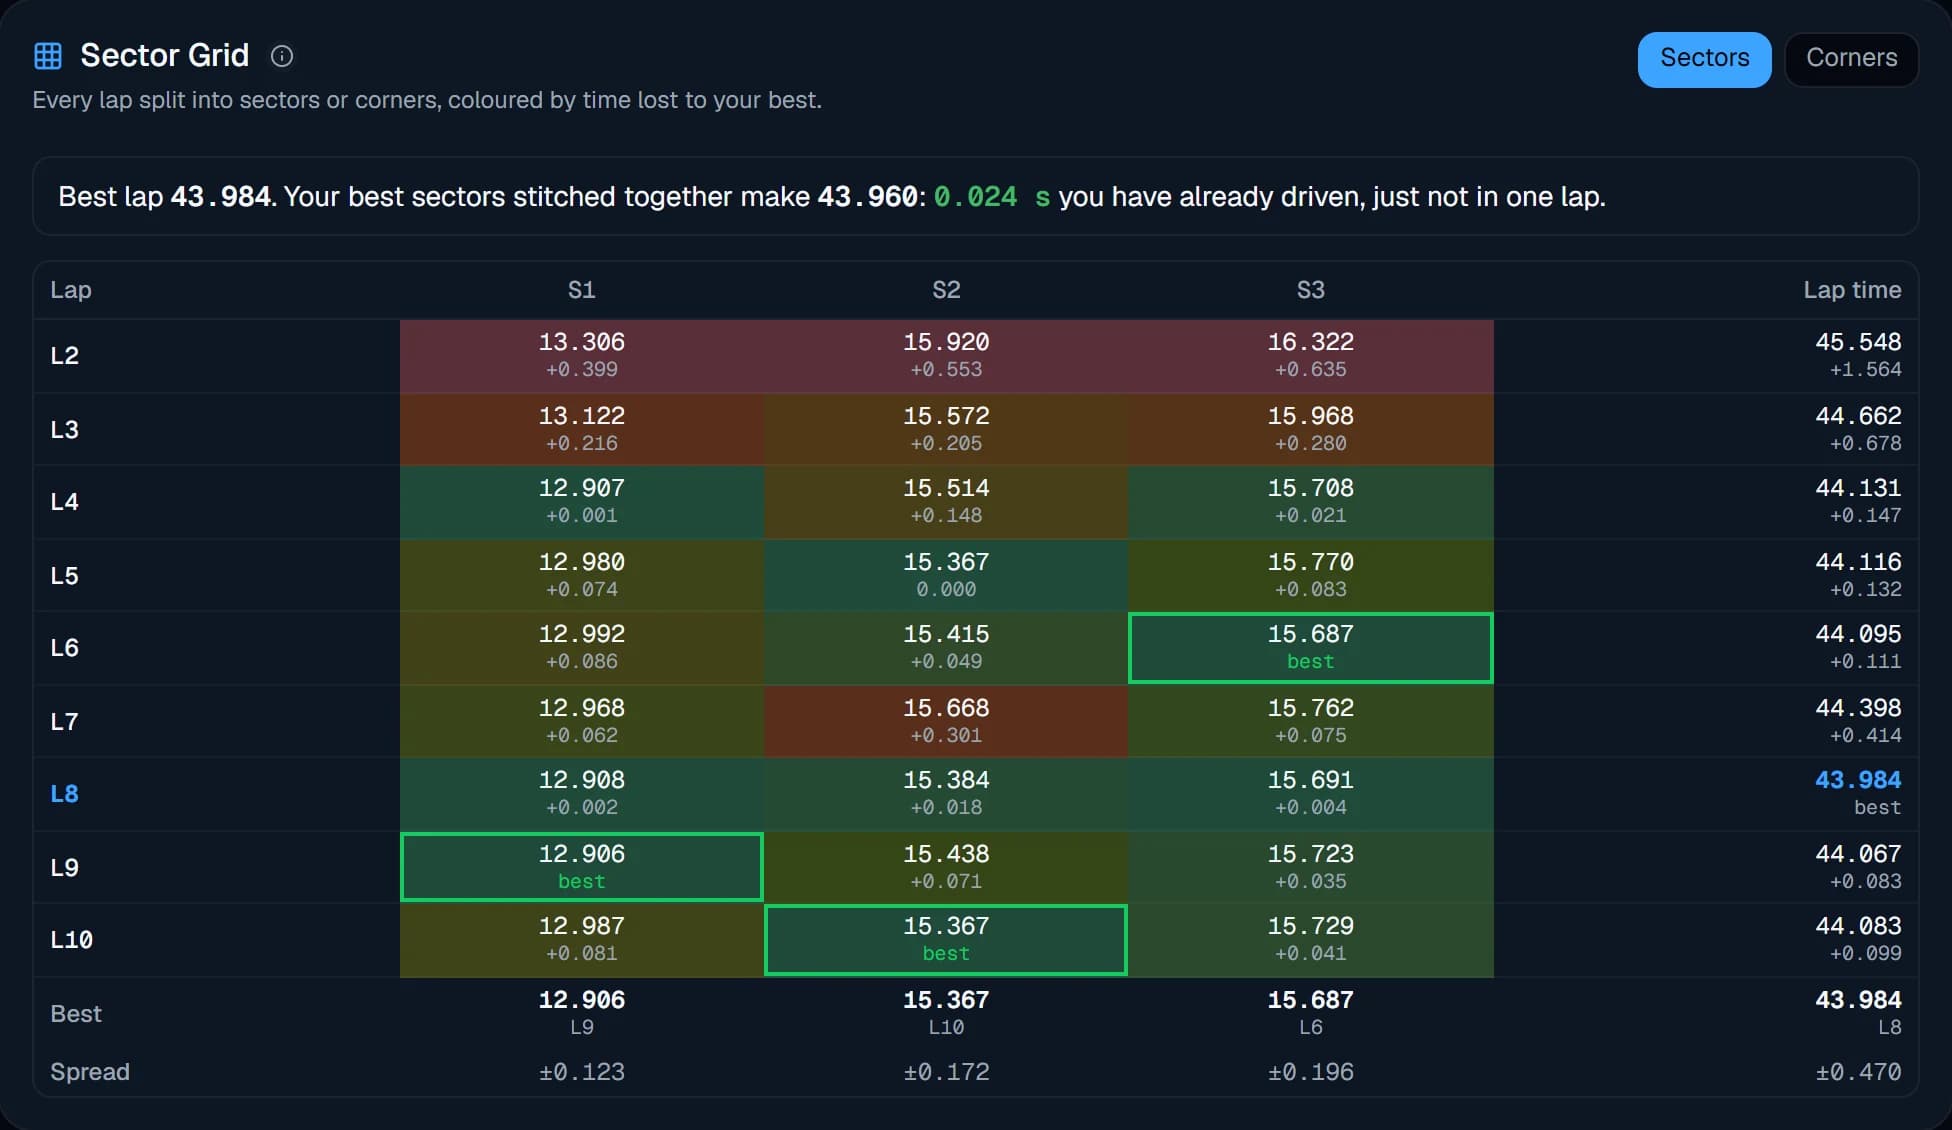Click the lap time spread ±0.470
Viewport: 1952px width, 1130px height.
click(x=1858, y=1072)
